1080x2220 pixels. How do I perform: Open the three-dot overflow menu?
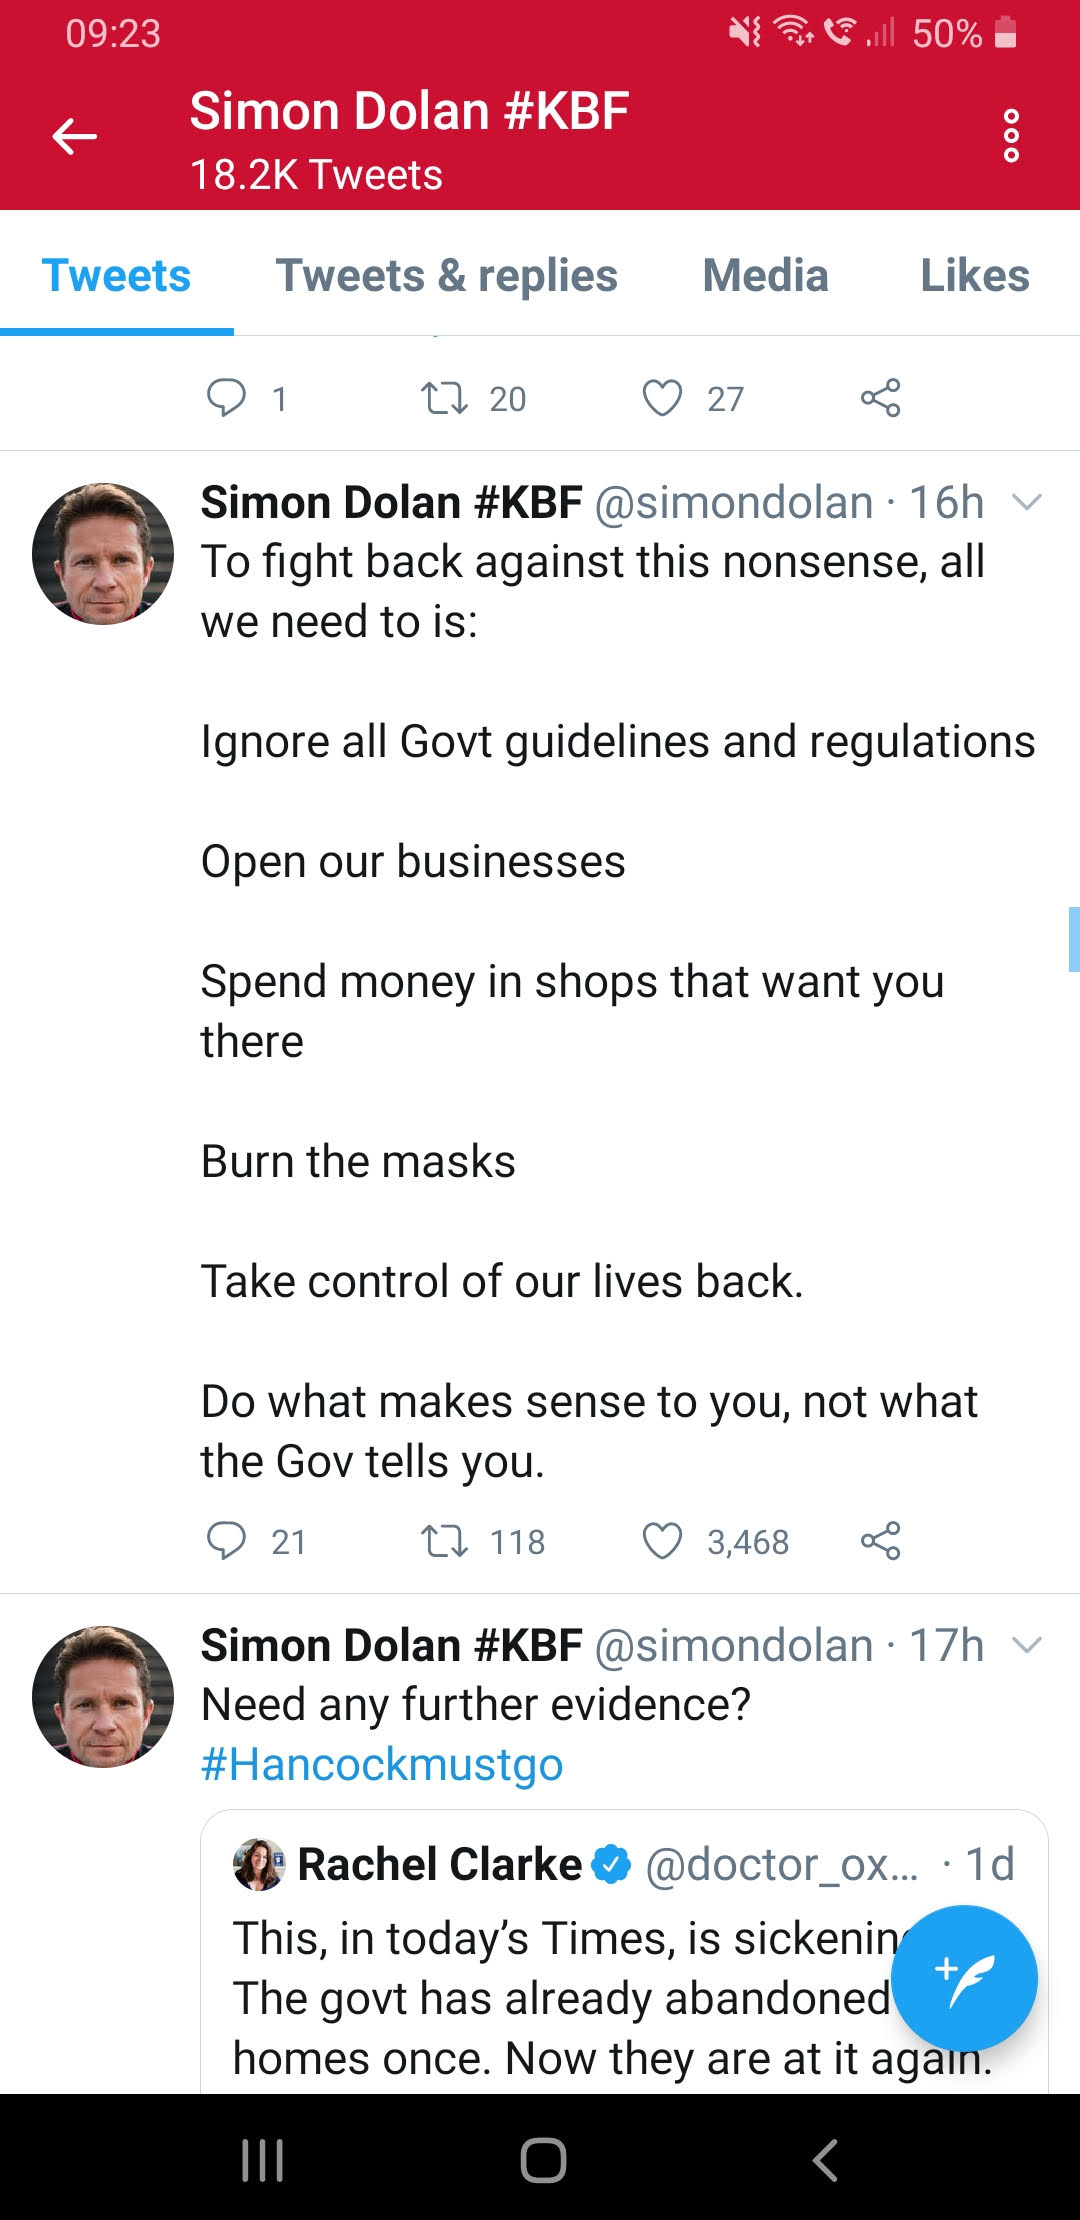pos(1011,136)
